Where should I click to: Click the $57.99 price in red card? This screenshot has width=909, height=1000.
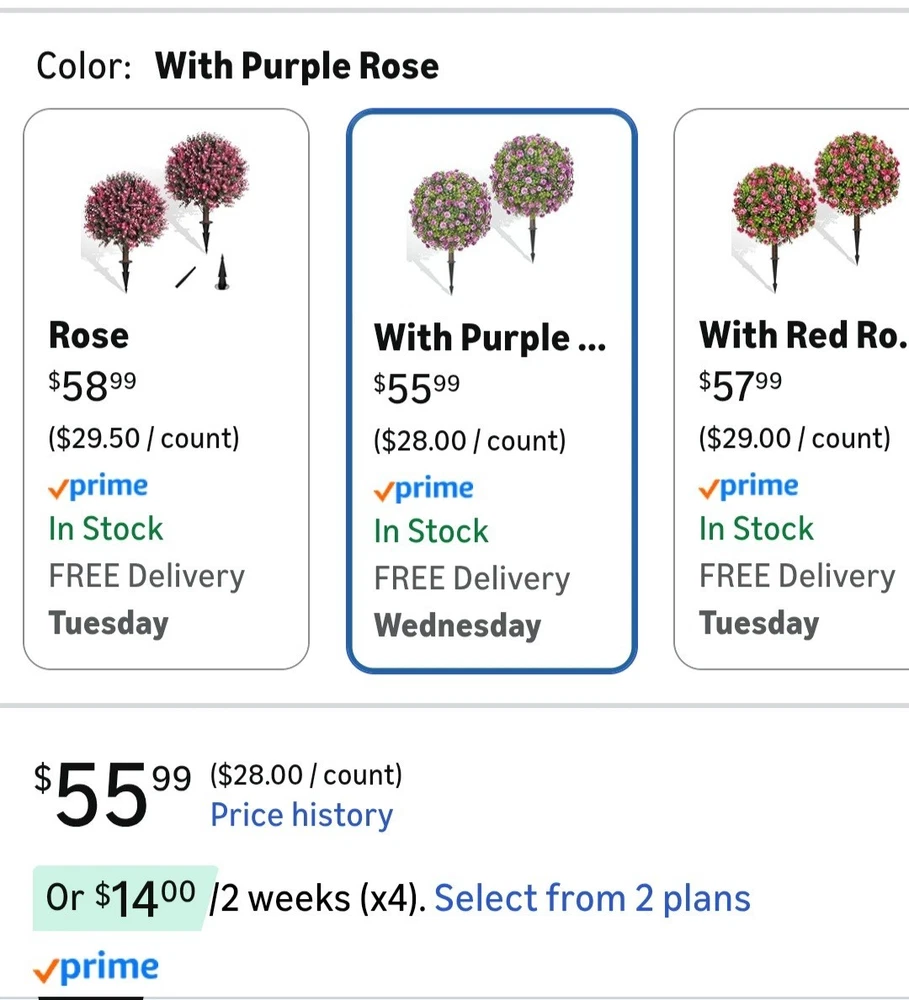740,386
